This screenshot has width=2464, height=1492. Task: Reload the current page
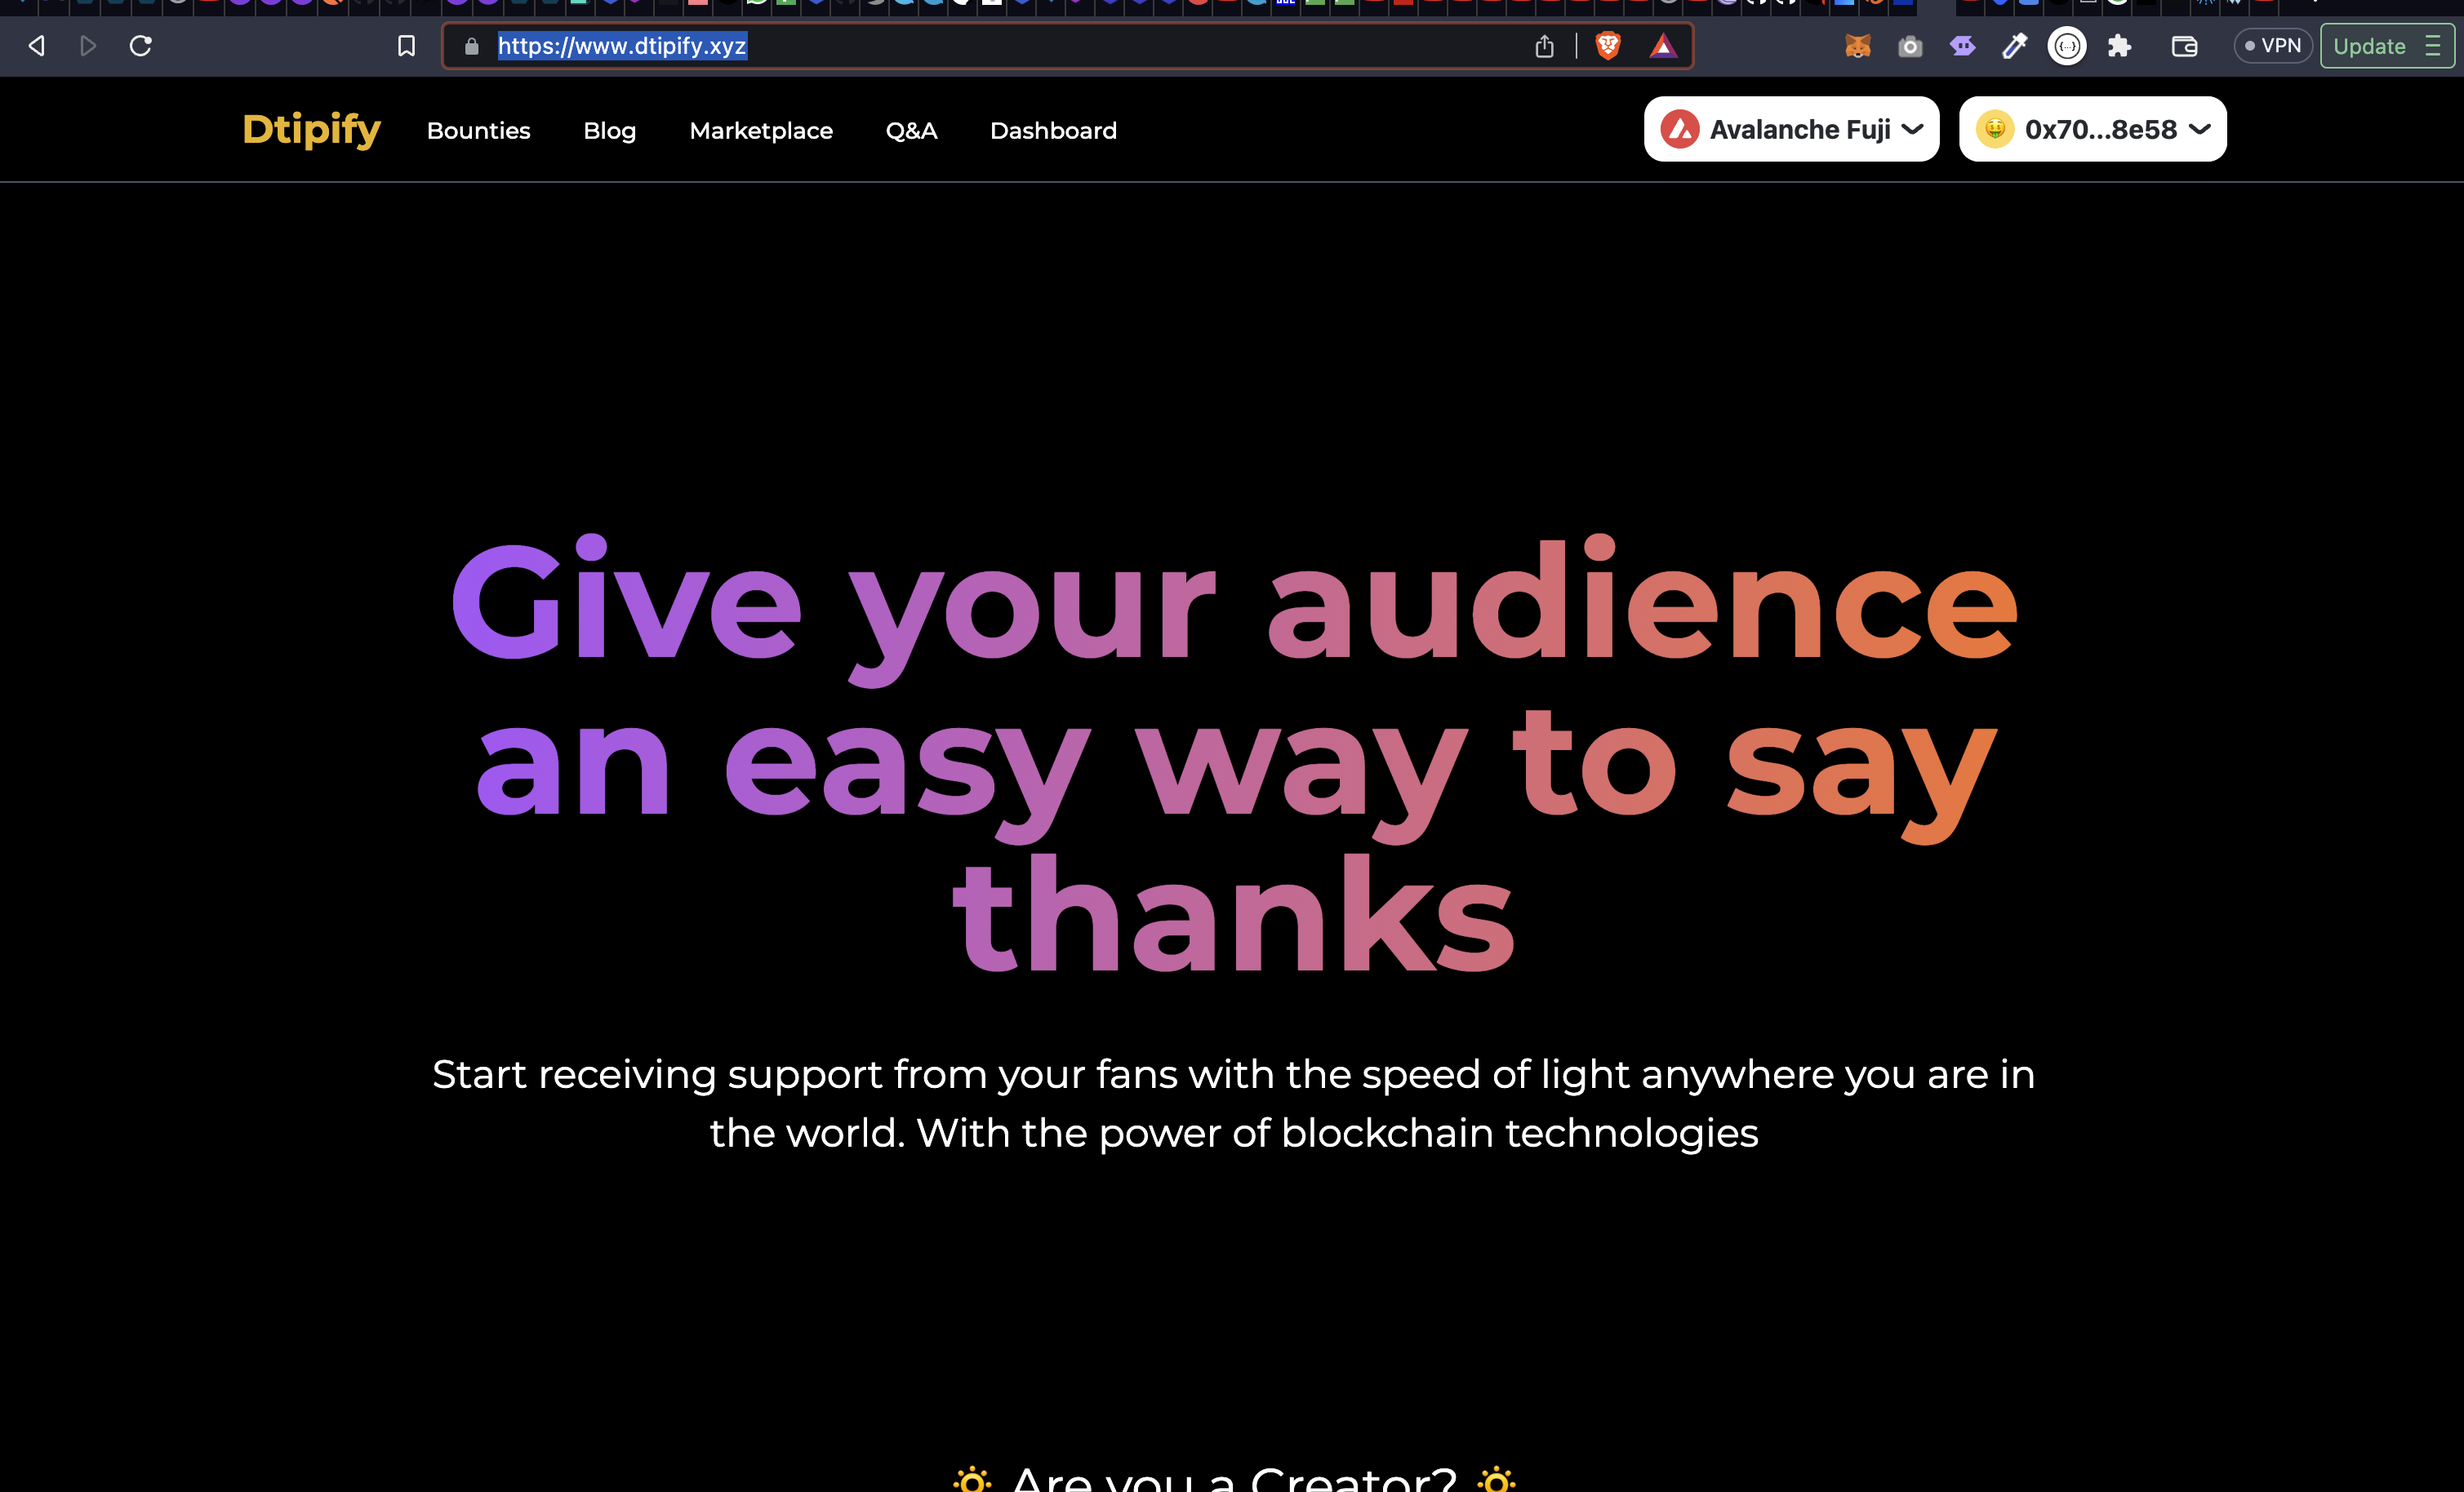(x=141, y=46)
